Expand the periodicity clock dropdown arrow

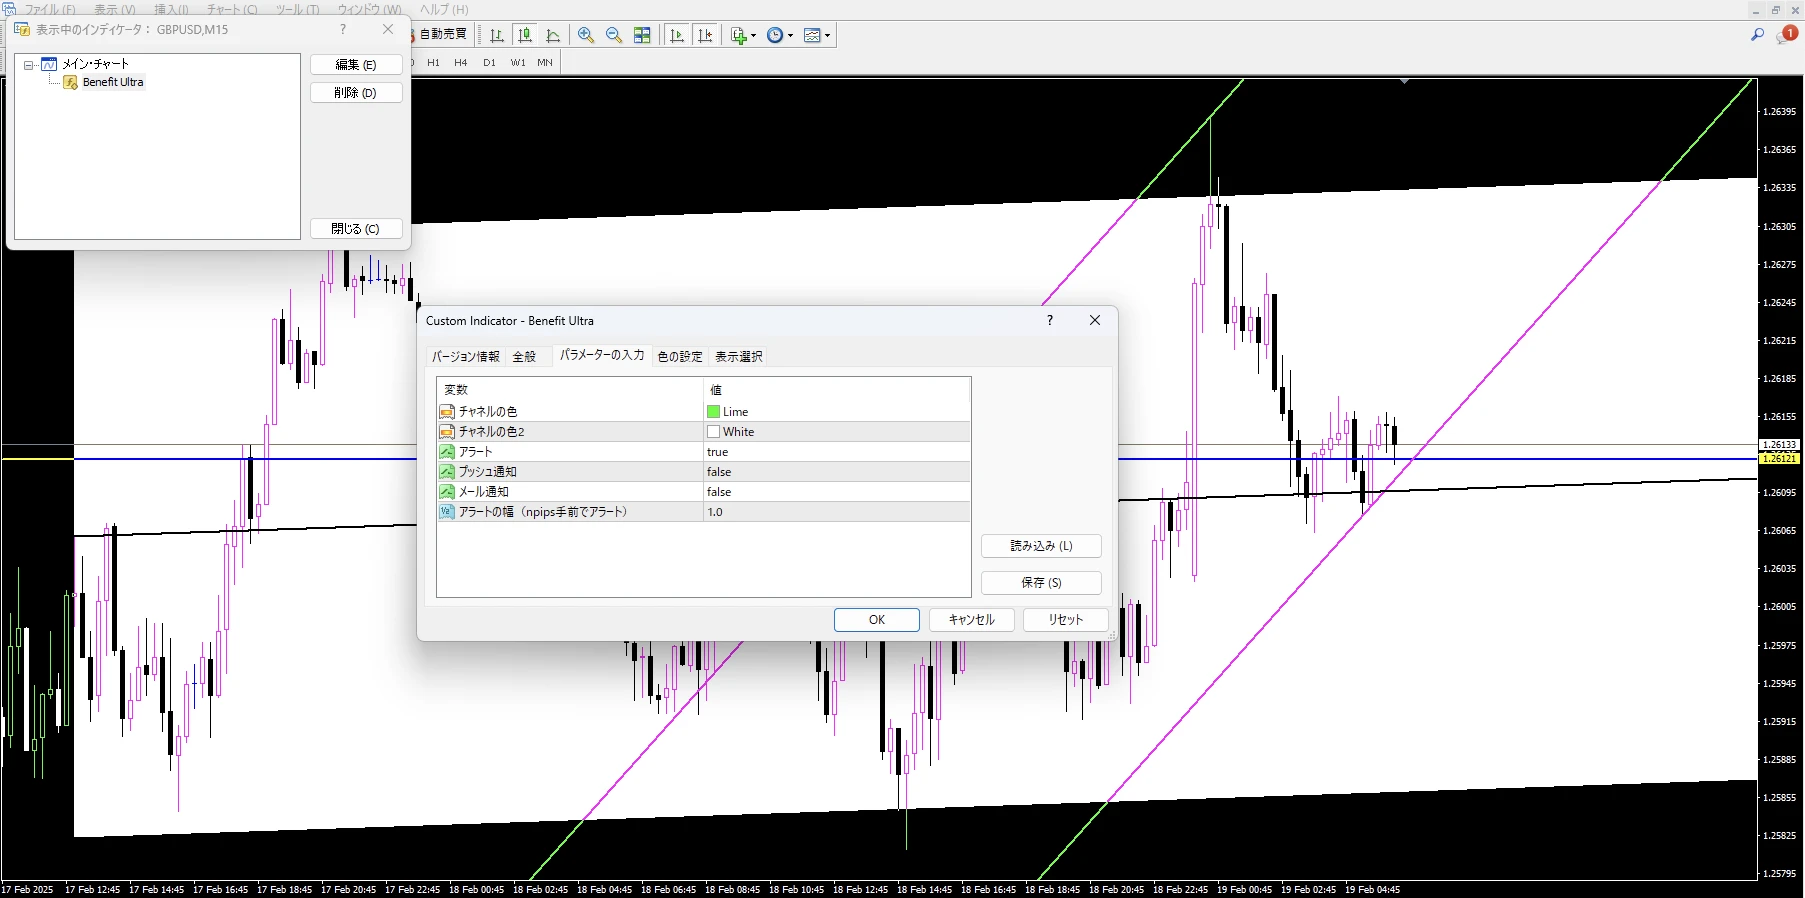790,36
